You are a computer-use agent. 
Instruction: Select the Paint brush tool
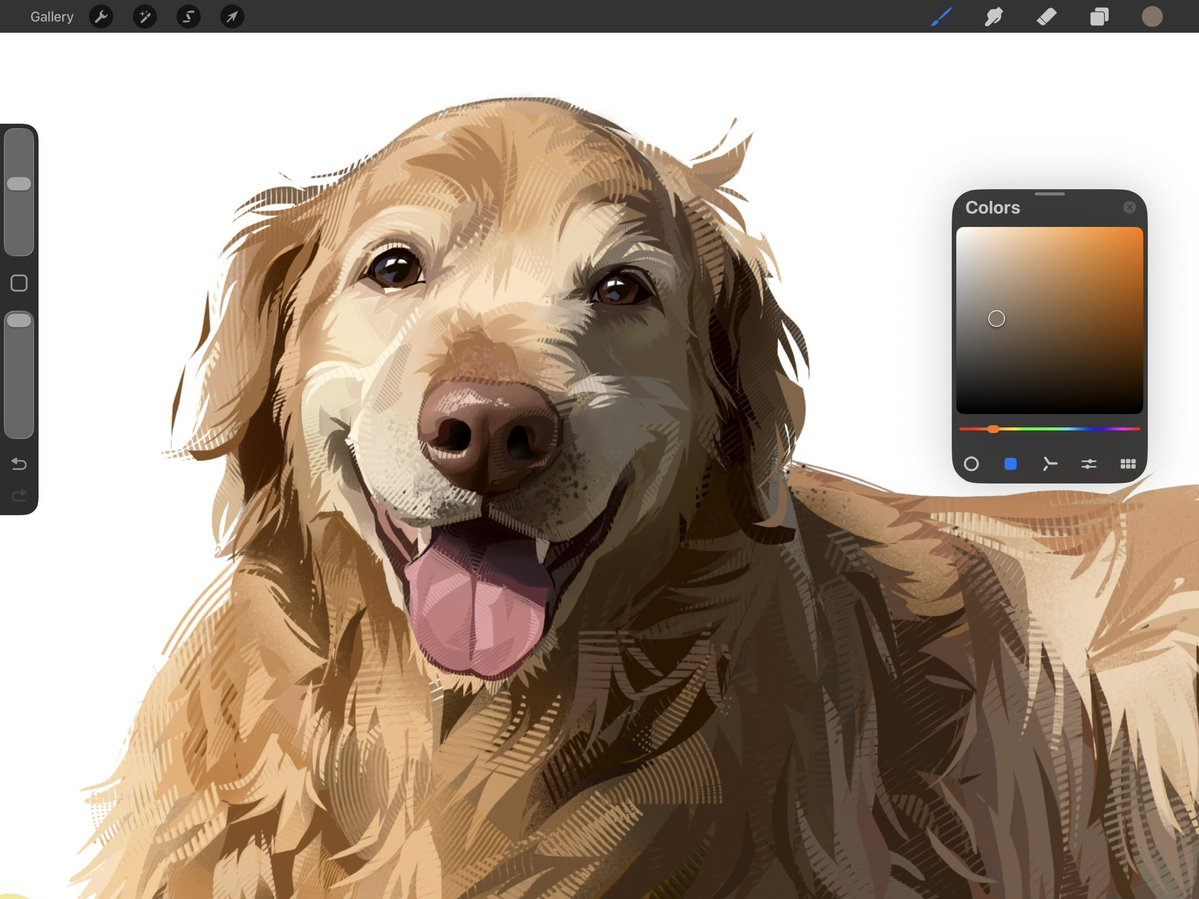click(941, 16)
